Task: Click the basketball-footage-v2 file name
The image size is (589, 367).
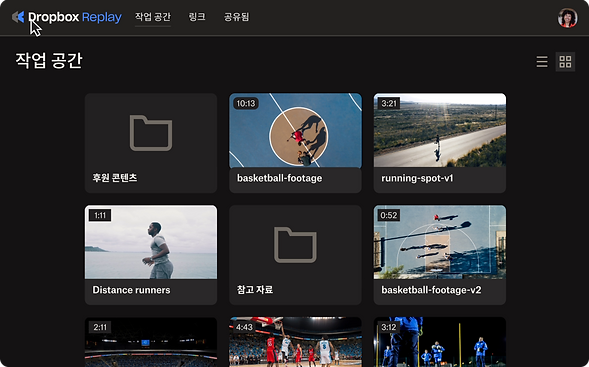Action: coord(431,290)
